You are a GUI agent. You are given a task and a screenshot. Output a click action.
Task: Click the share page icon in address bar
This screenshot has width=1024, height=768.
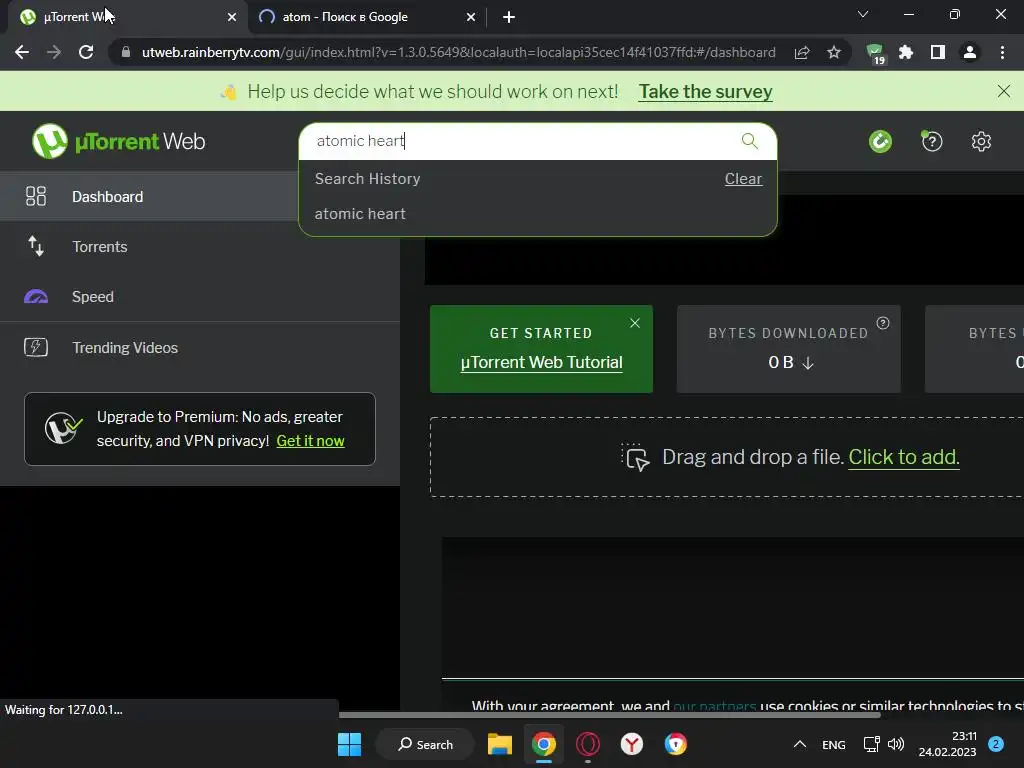point(802,52)
